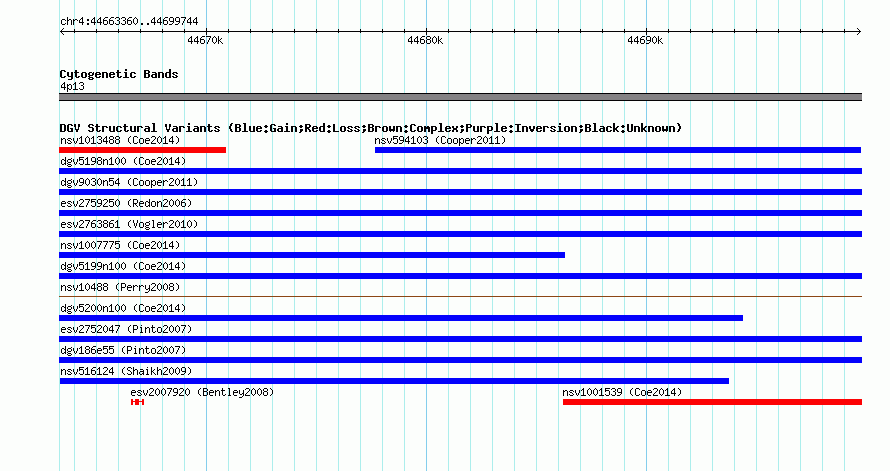Select the nsv10488 (Perry2008) label

120,287
